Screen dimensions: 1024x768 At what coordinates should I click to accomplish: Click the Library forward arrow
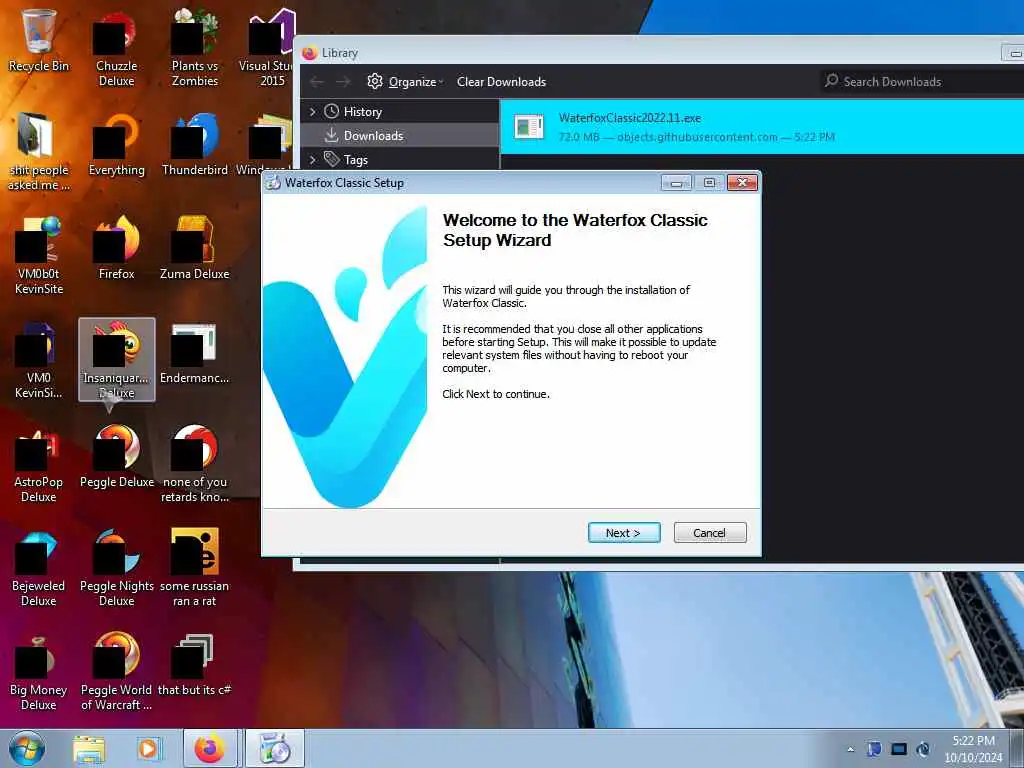pos(343,82)
